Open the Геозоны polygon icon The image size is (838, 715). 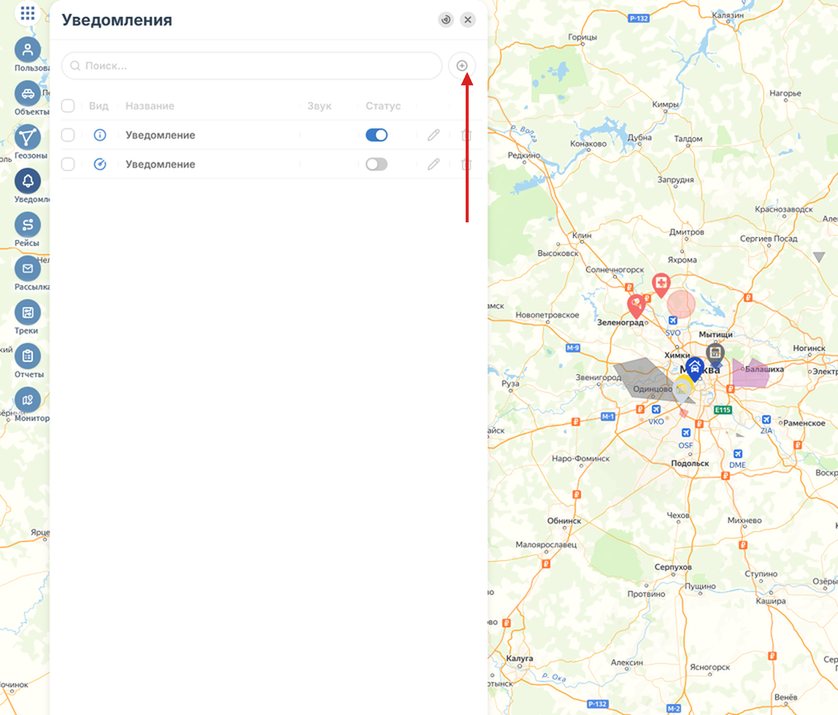pyautogui.click(x=28, y=138)
